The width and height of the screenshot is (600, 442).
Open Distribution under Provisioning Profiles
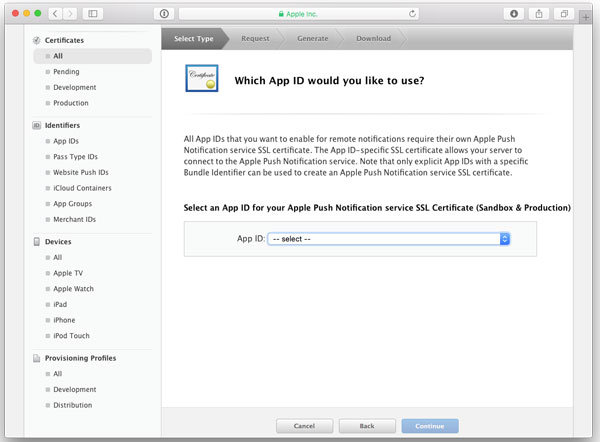pos(74,405)
